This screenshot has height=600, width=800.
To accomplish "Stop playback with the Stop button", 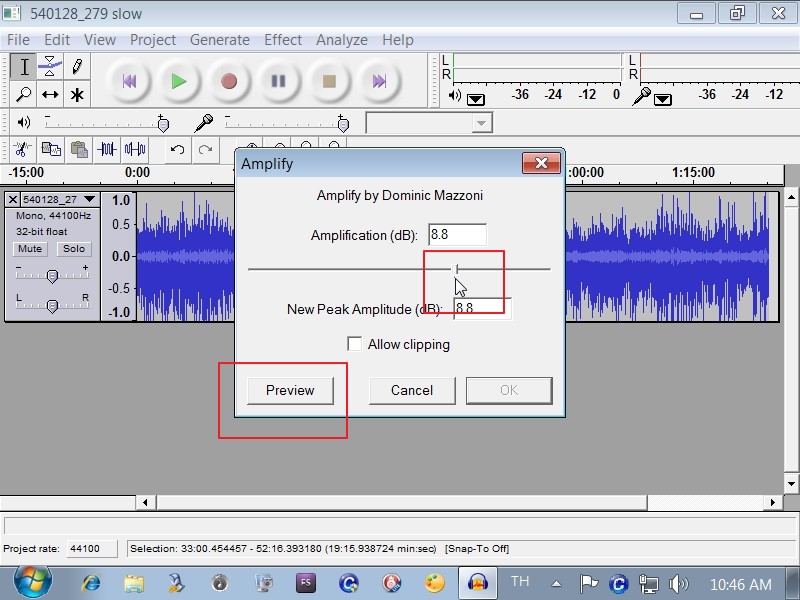I will [x=329, y=81].
